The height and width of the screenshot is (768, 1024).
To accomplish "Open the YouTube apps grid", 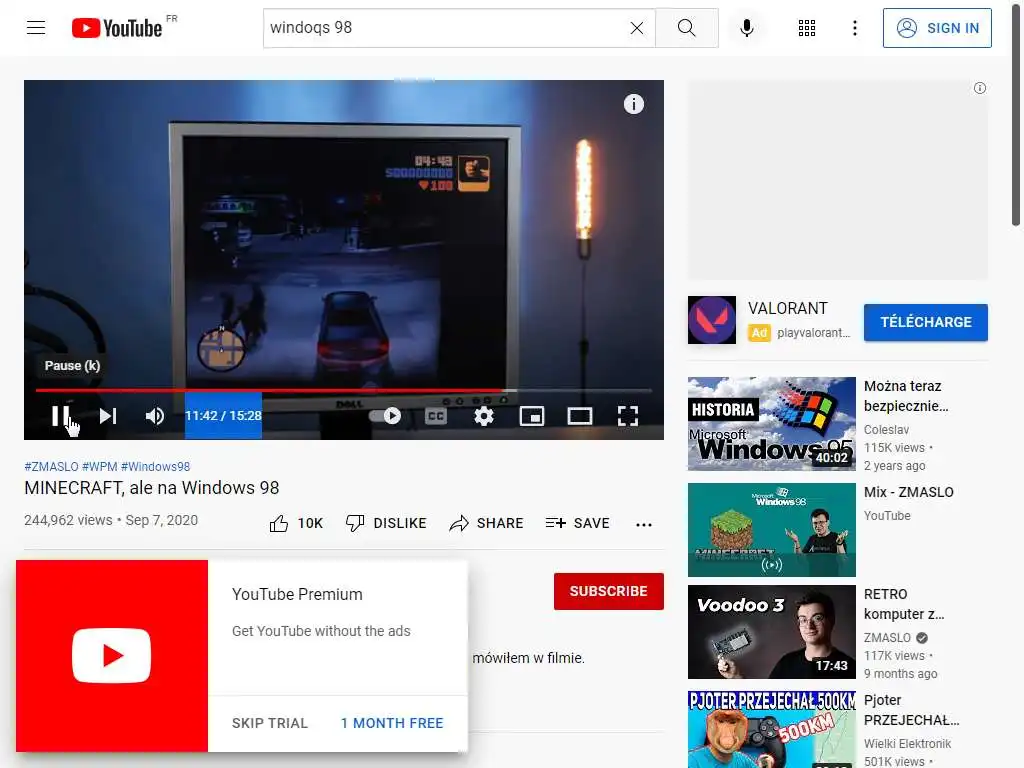I will click(x=807, y=28).
